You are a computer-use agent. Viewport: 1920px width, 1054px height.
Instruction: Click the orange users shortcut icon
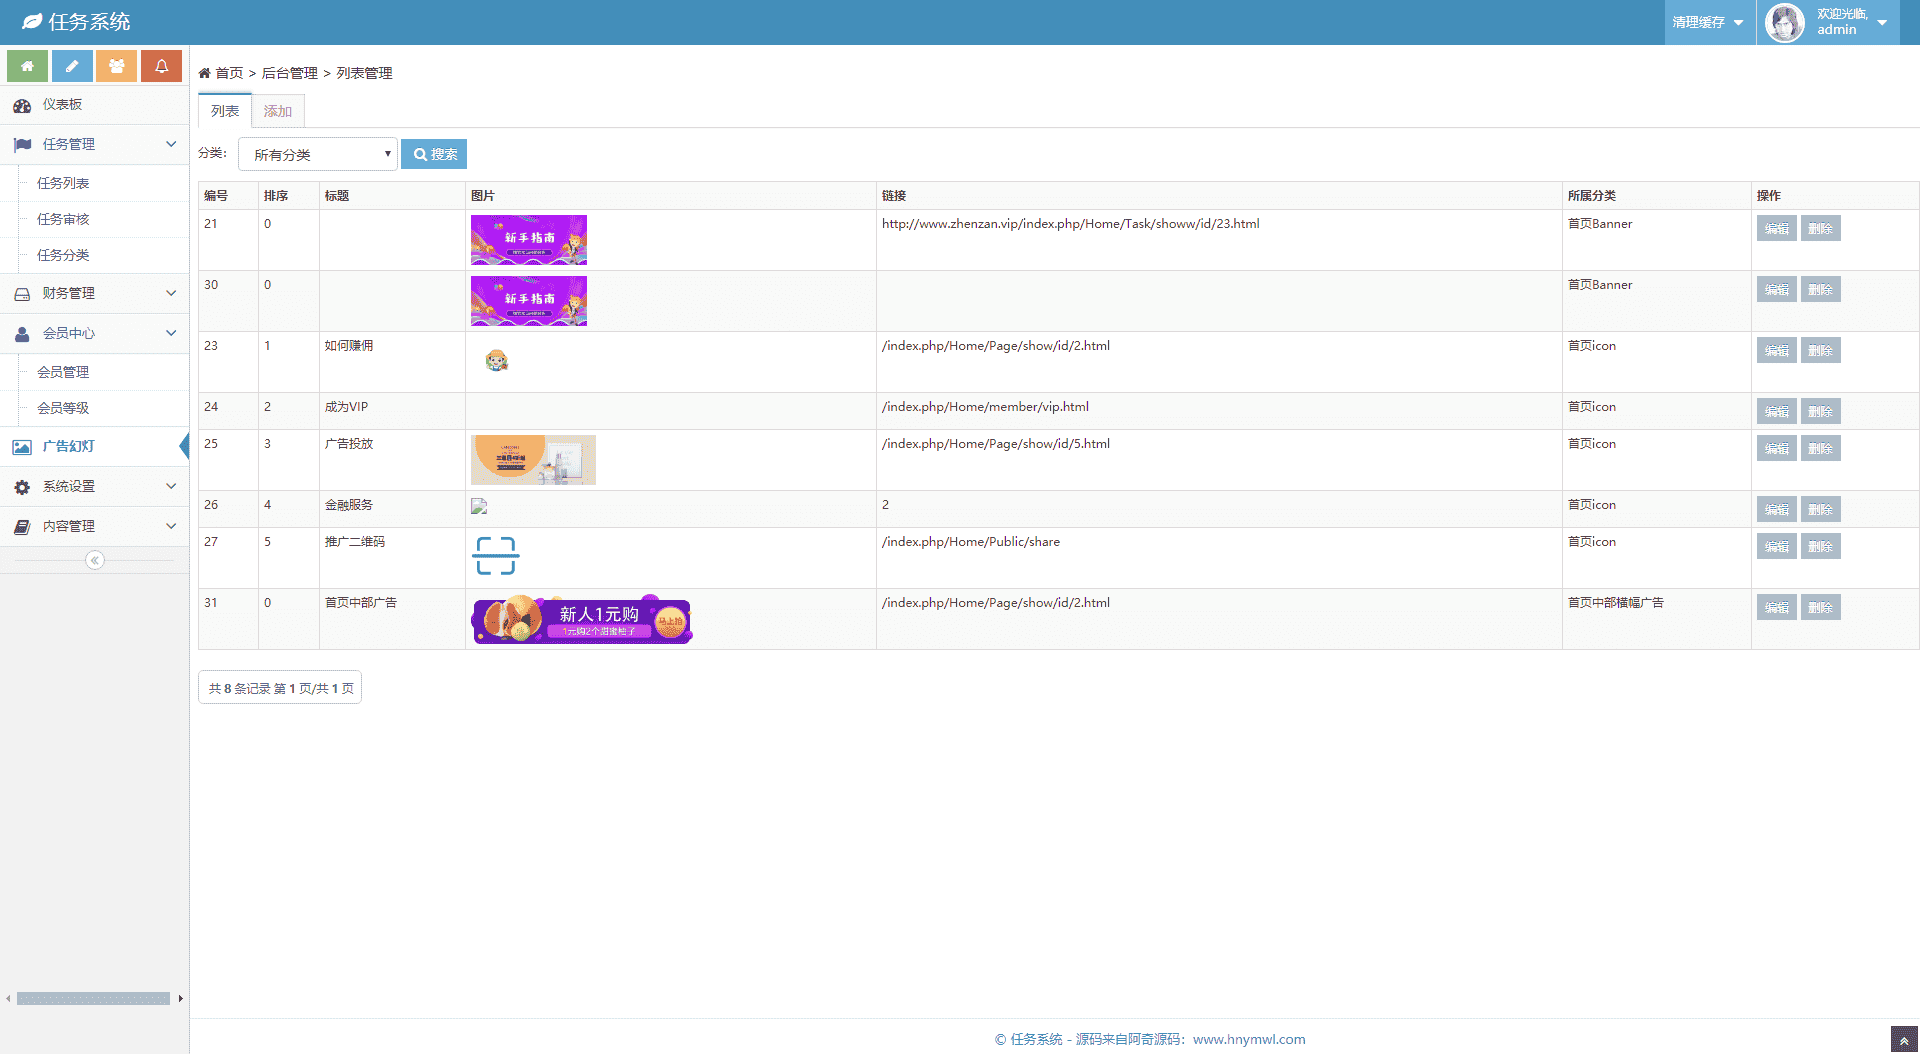(116, 66)
